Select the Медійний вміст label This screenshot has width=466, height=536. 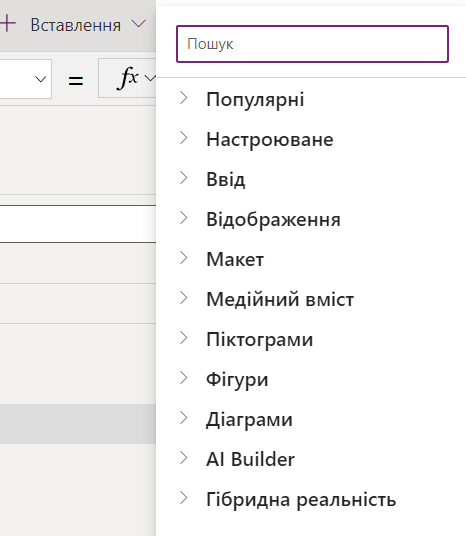tap(280, 299)
